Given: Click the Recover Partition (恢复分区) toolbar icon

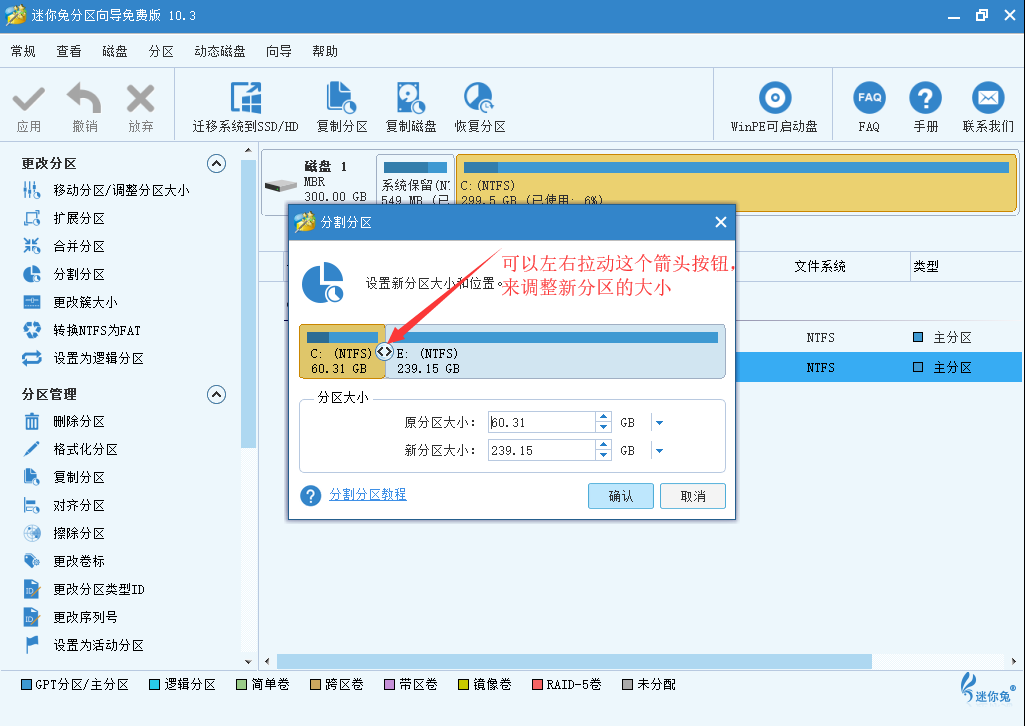Looking at the screenshot, I should [479, 98].
